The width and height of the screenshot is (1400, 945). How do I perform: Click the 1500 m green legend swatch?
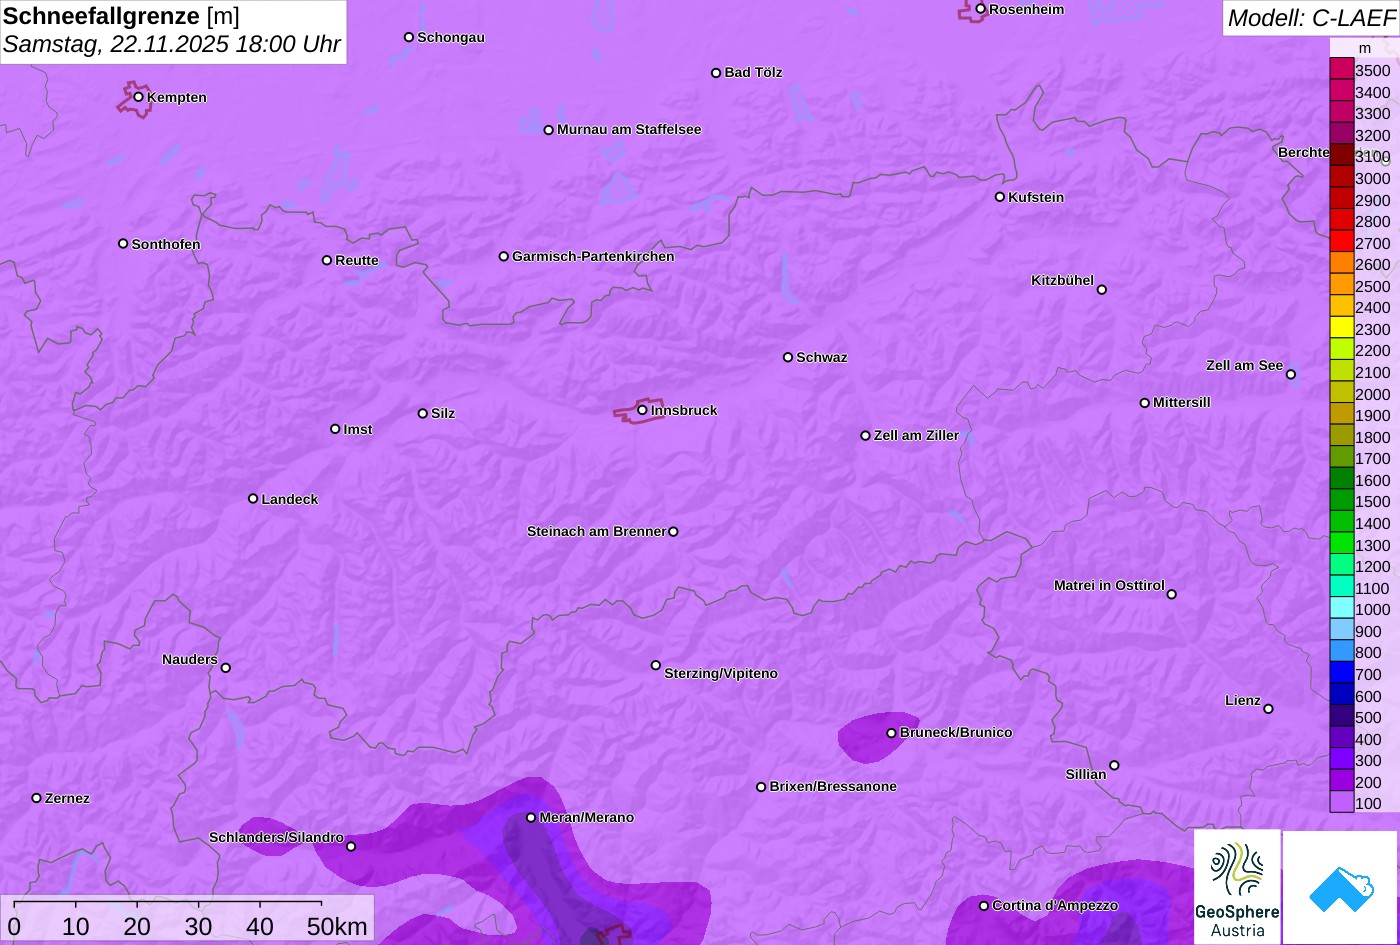[1341, 500]
